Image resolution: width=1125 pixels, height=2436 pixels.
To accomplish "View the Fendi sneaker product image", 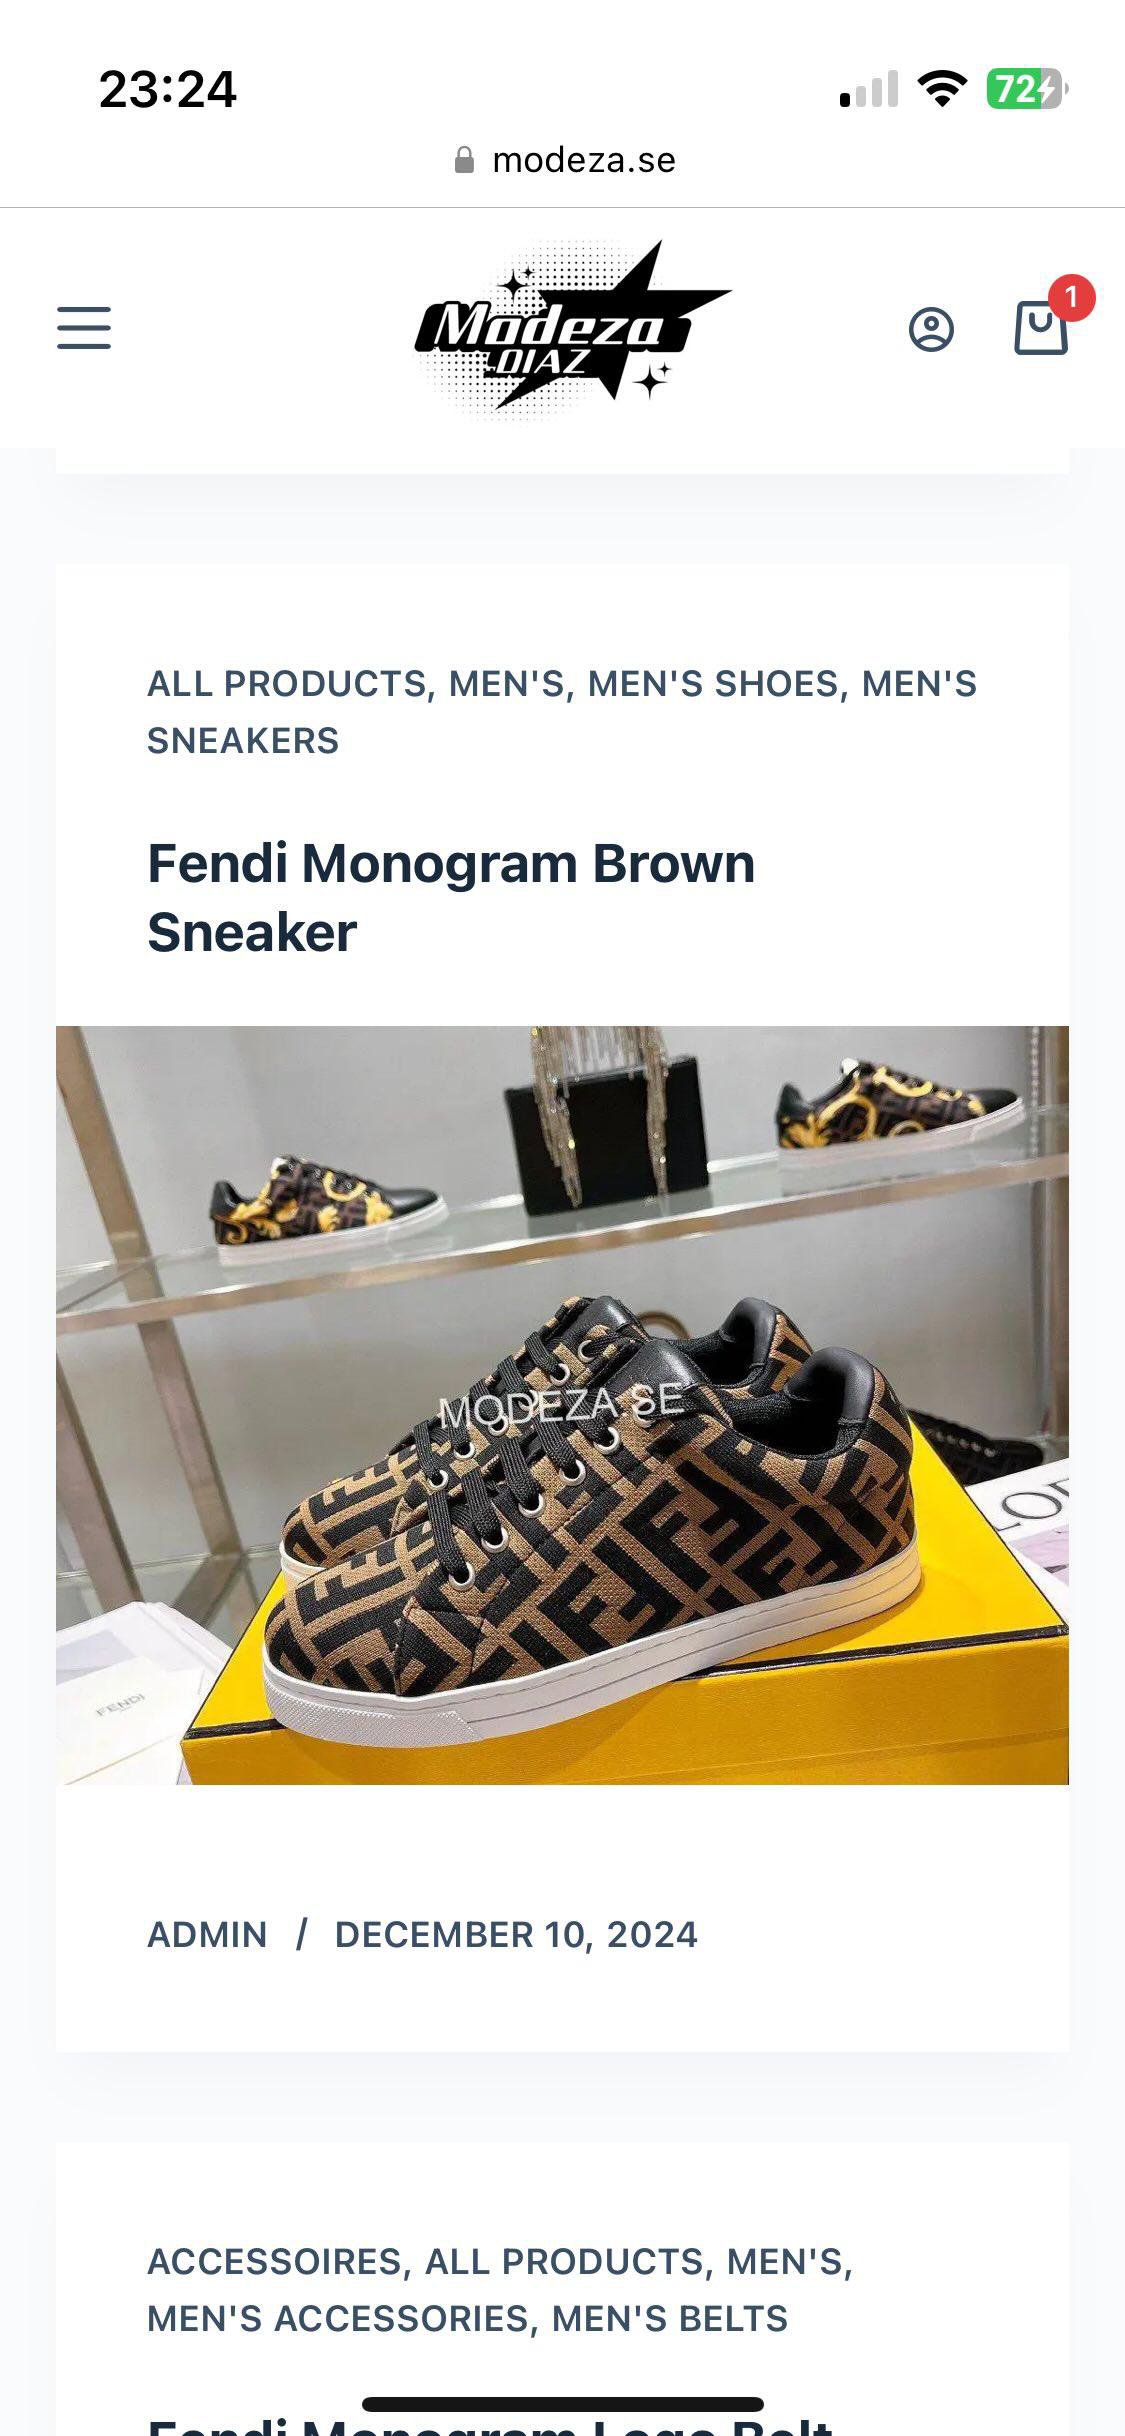I will coord(562,1405).
